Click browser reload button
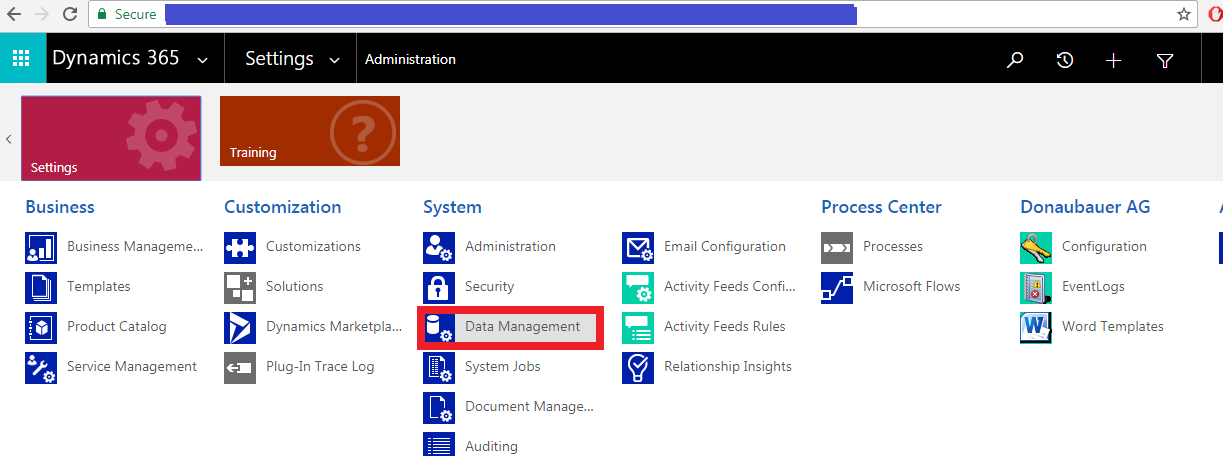The width and height of the screenshot is (1223, 456). point(69,14)
